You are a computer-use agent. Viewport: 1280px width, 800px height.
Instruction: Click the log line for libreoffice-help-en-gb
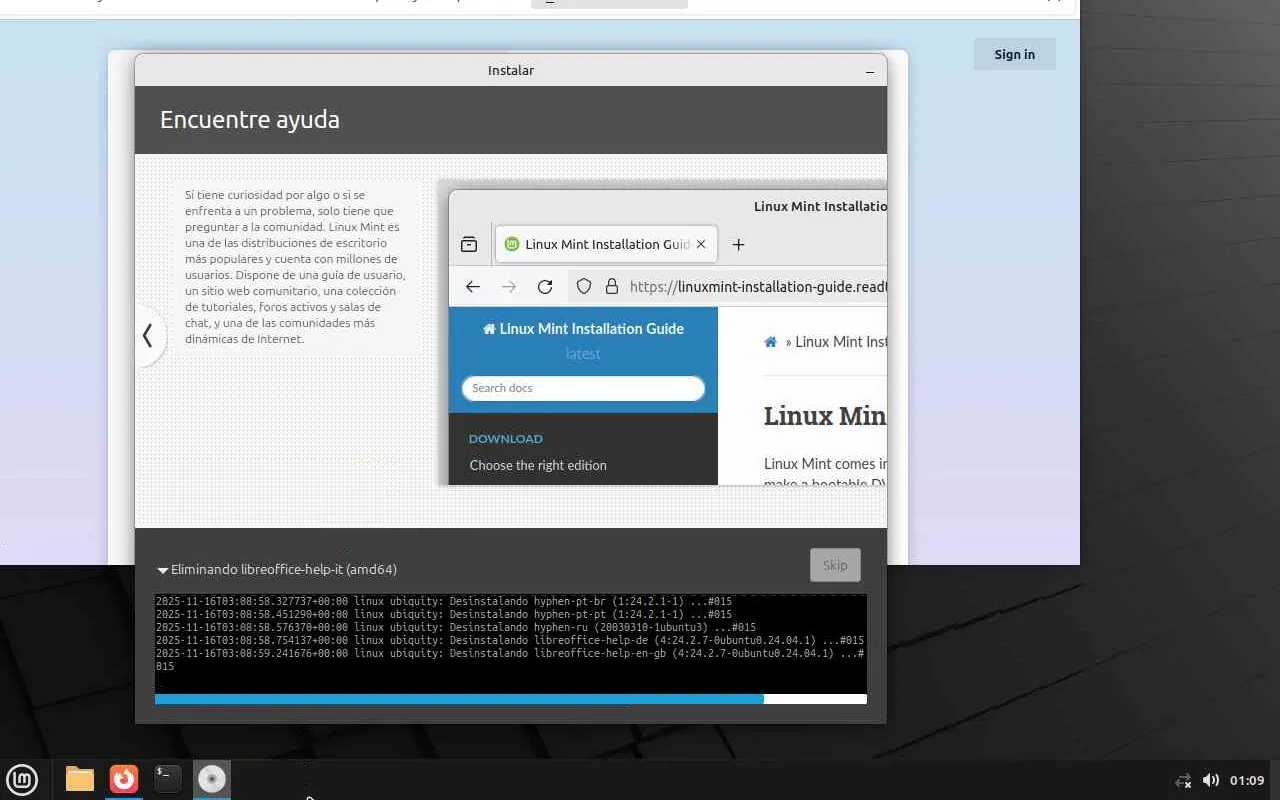(x=510, y=660)
